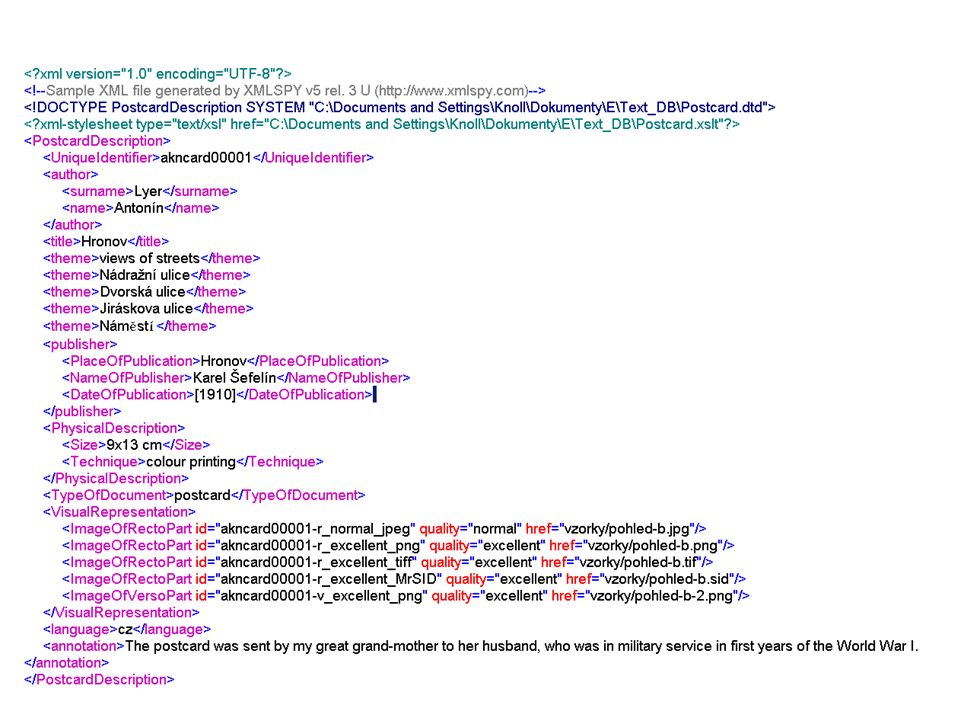This screenshot has height=720, width=960.
Task: Click the closing VisualRepresentation tag
Action: (x=121, y=613)
